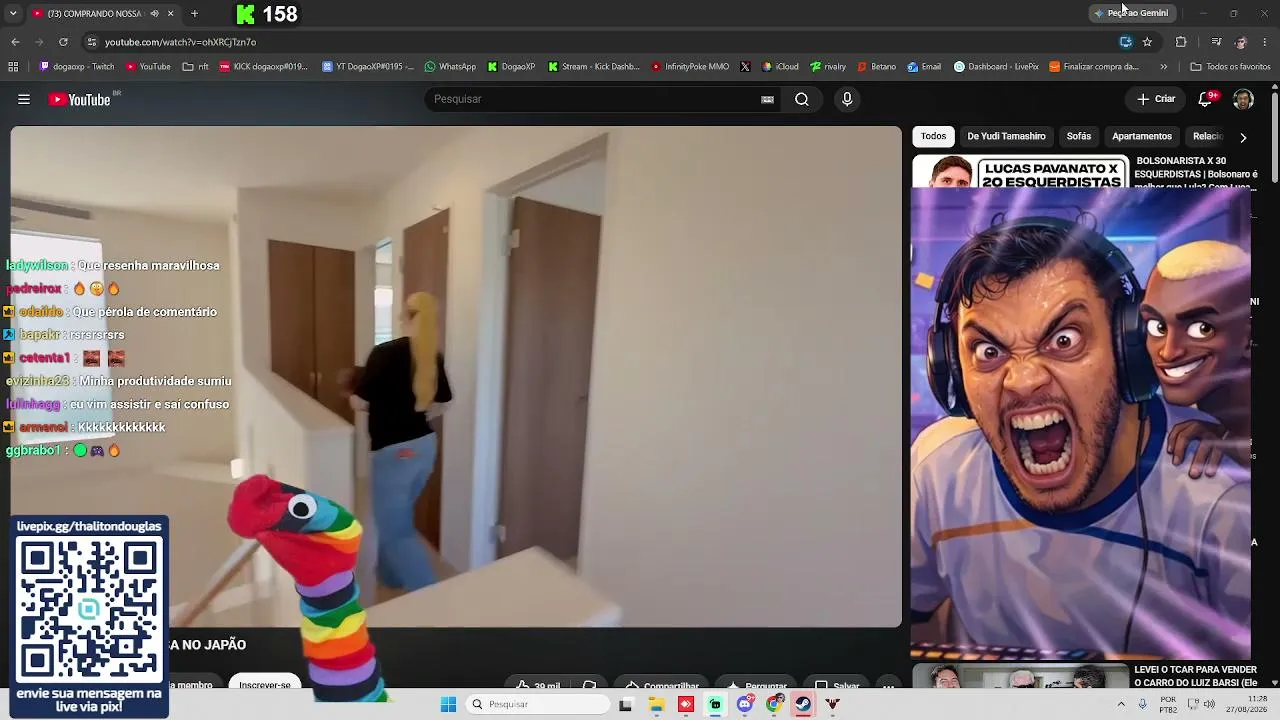Viewport: 1280px width, 720px height.
Task: Open the on-screen keyboard icon in search
Action: (767, 99)
